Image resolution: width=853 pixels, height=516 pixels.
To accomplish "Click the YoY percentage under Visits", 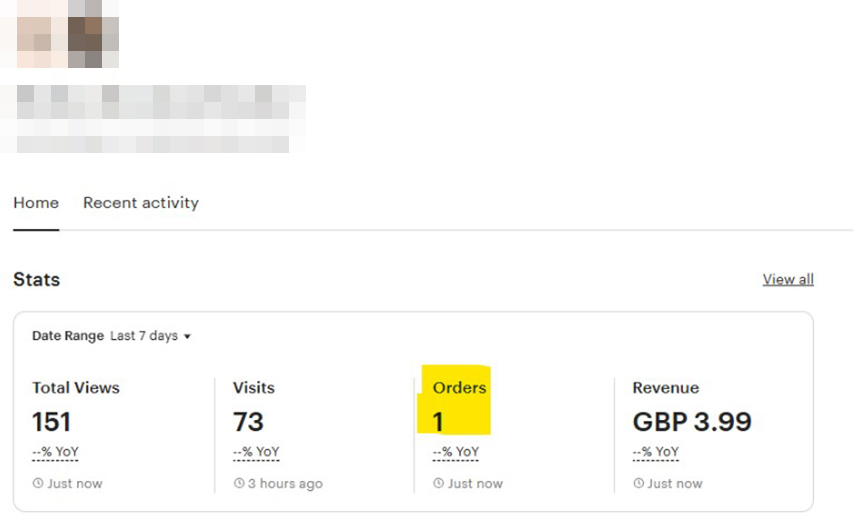I will 256,452.
